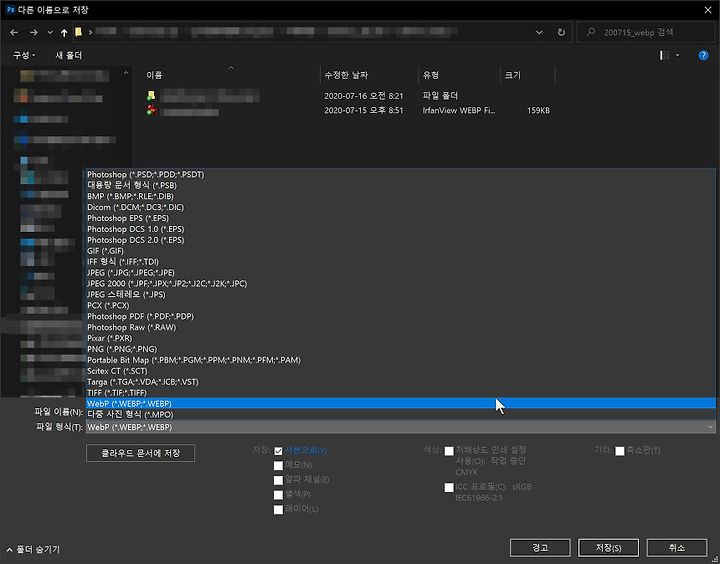The image size is (720, 564).
Task: Open the 구성 organize menu
Action: 24,56
